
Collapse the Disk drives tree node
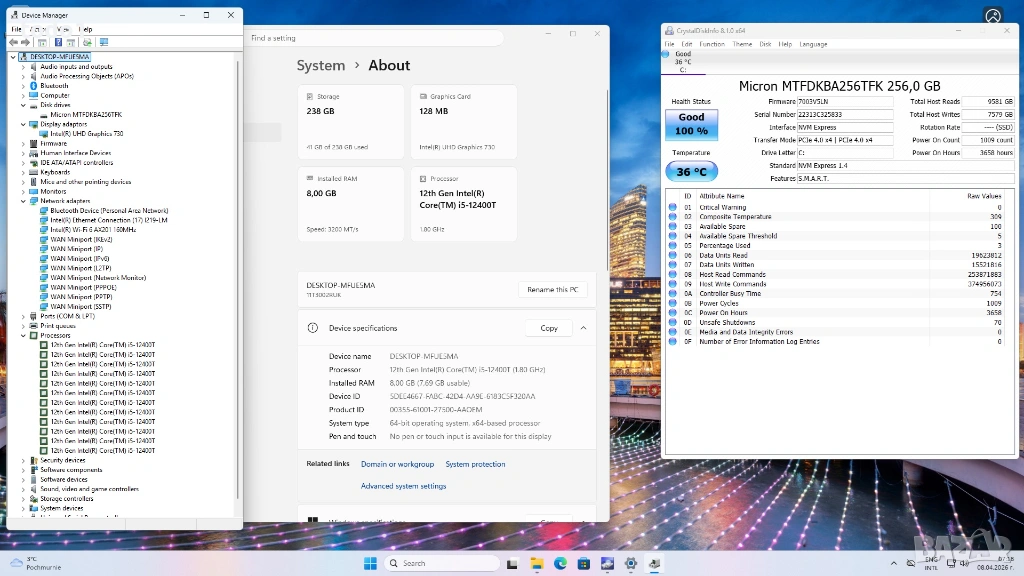pyautogui.click(x=23, y=105)
